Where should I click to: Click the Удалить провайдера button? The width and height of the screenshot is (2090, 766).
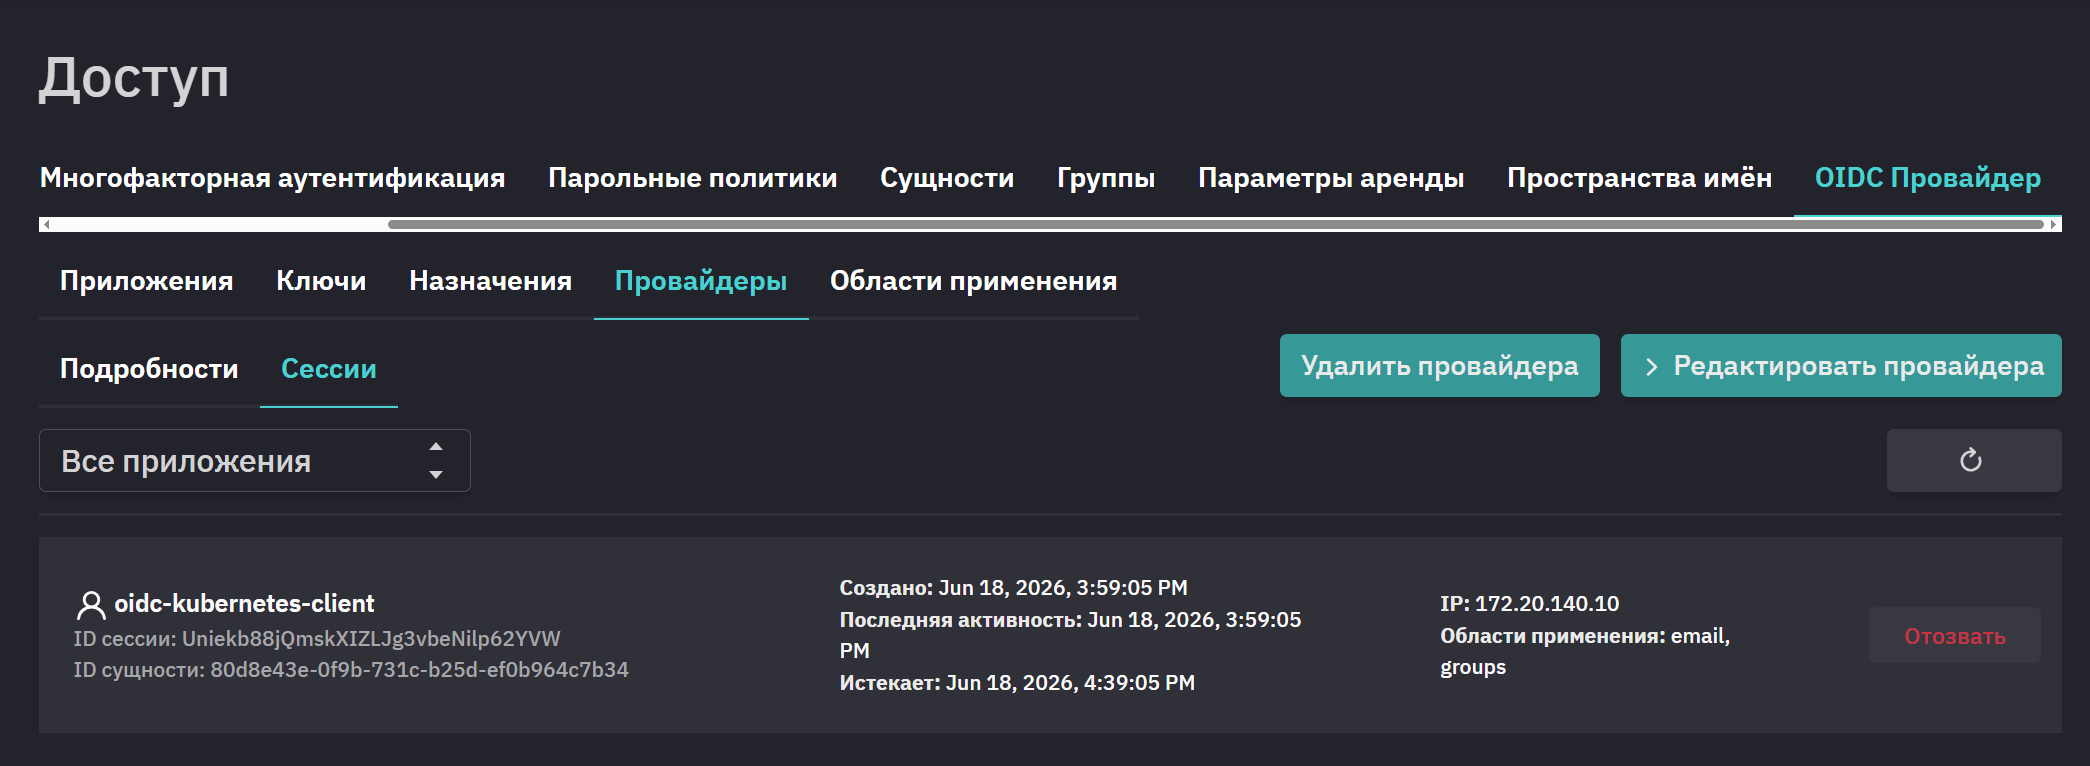pyautogui.click(x=1439, y=366)
